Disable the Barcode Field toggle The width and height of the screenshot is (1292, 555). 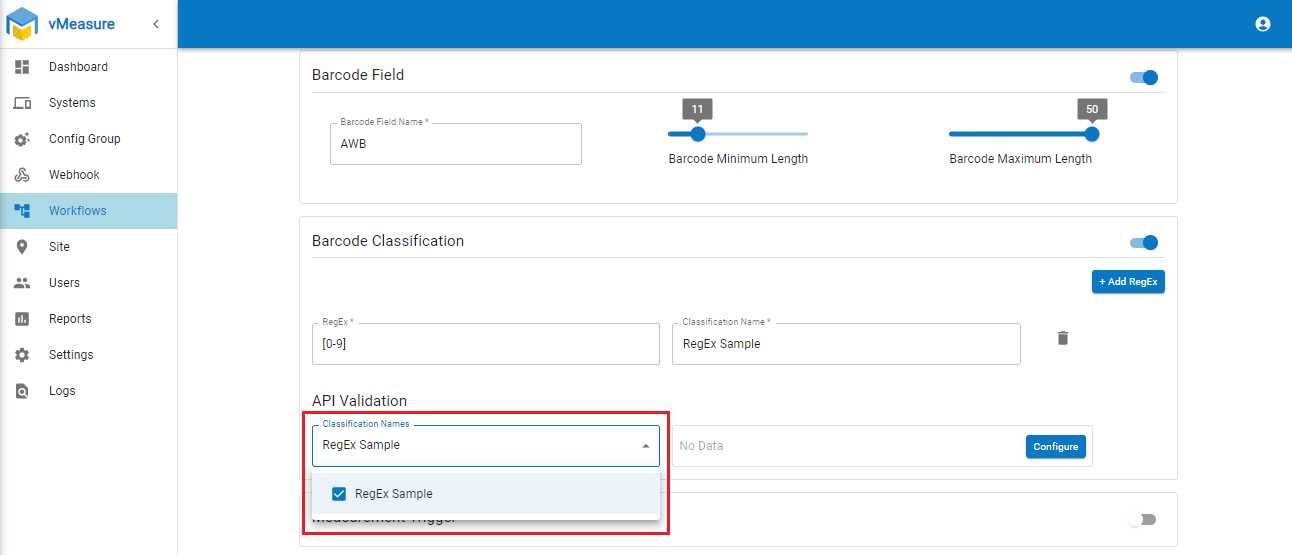click(x=1144, y=77)
